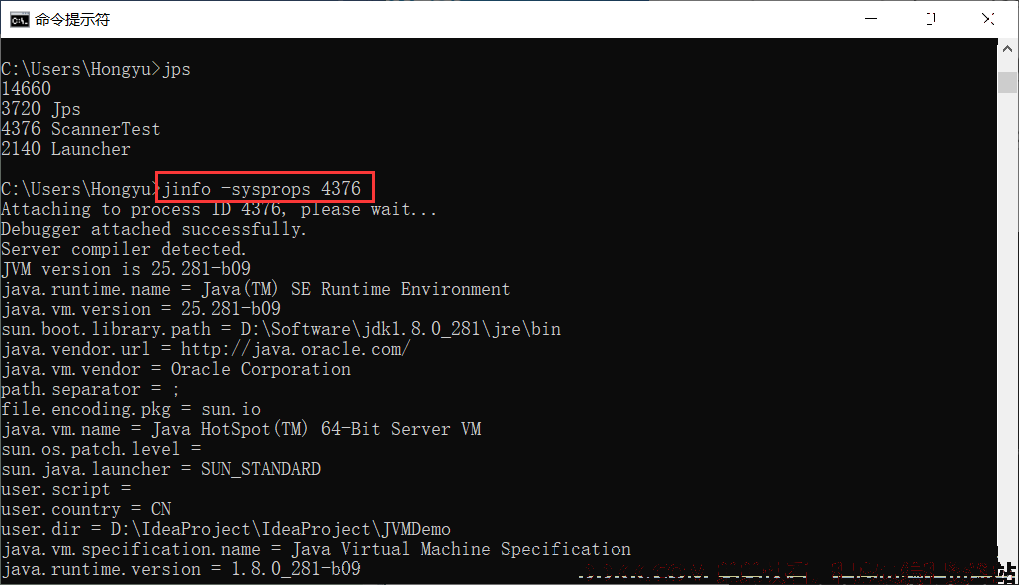Viewport: 1019px width, 585px height.
Task: Click the java.runtime.version line
Action: coord(181,569)
